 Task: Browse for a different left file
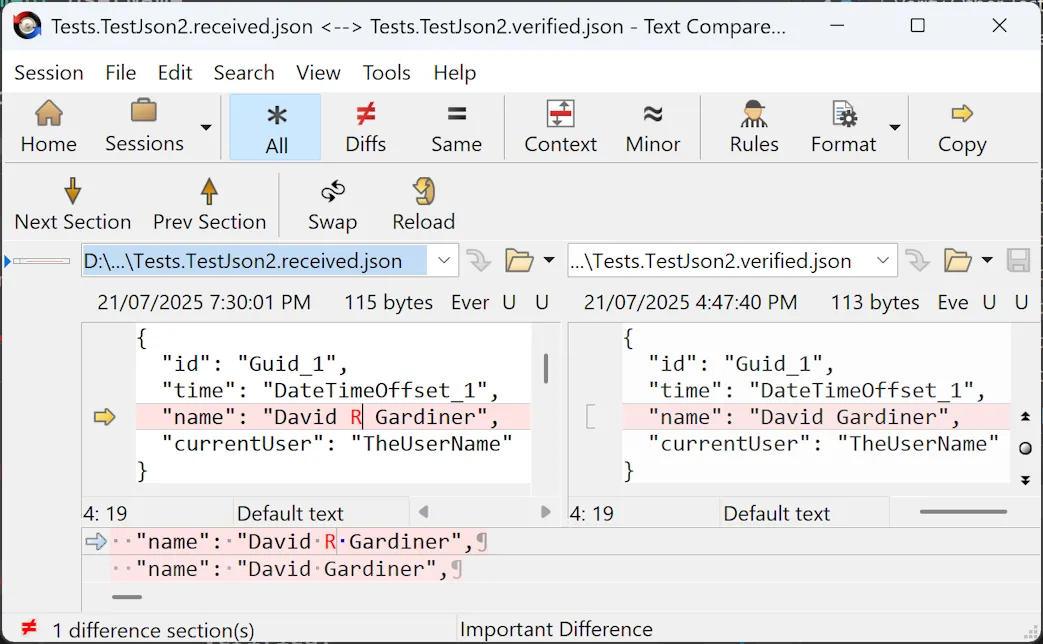(x=519, y=259)
